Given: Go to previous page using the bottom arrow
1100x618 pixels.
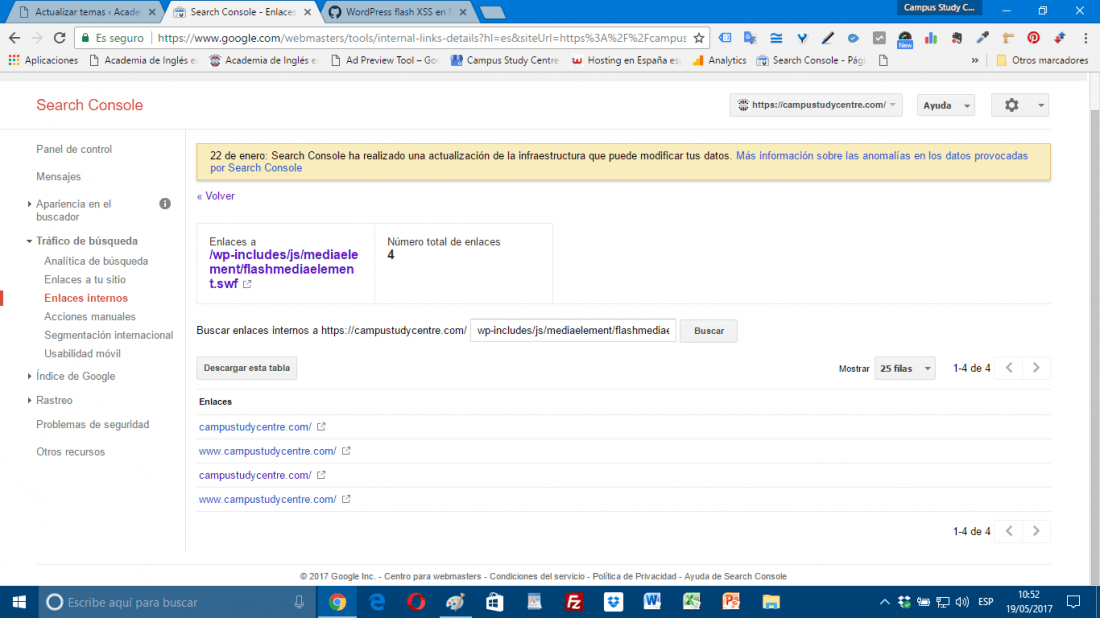Looking at the screenshot, I should 1010,531.
